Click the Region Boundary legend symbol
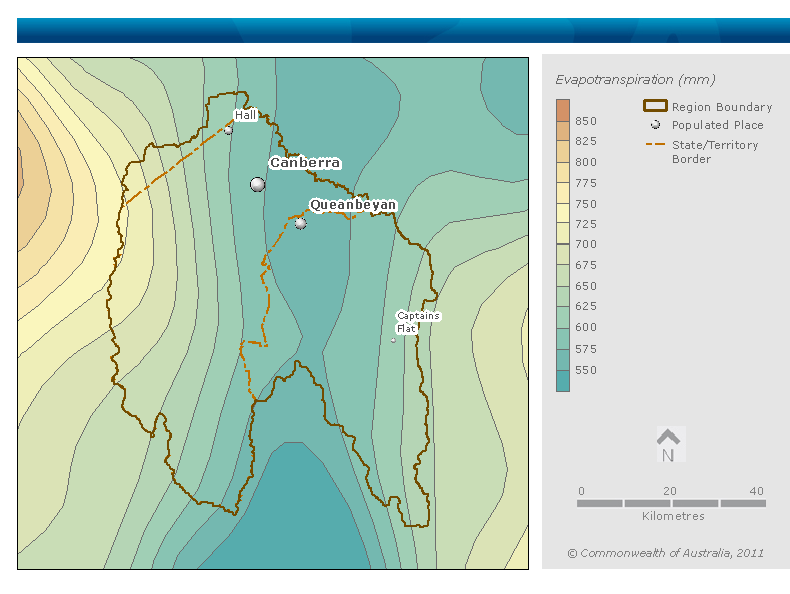The image size is (790, 594). (x=655, y=106)
